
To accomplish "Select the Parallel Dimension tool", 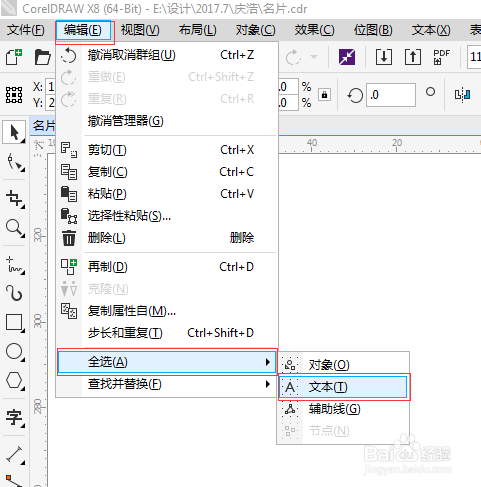I will point(15,455).
